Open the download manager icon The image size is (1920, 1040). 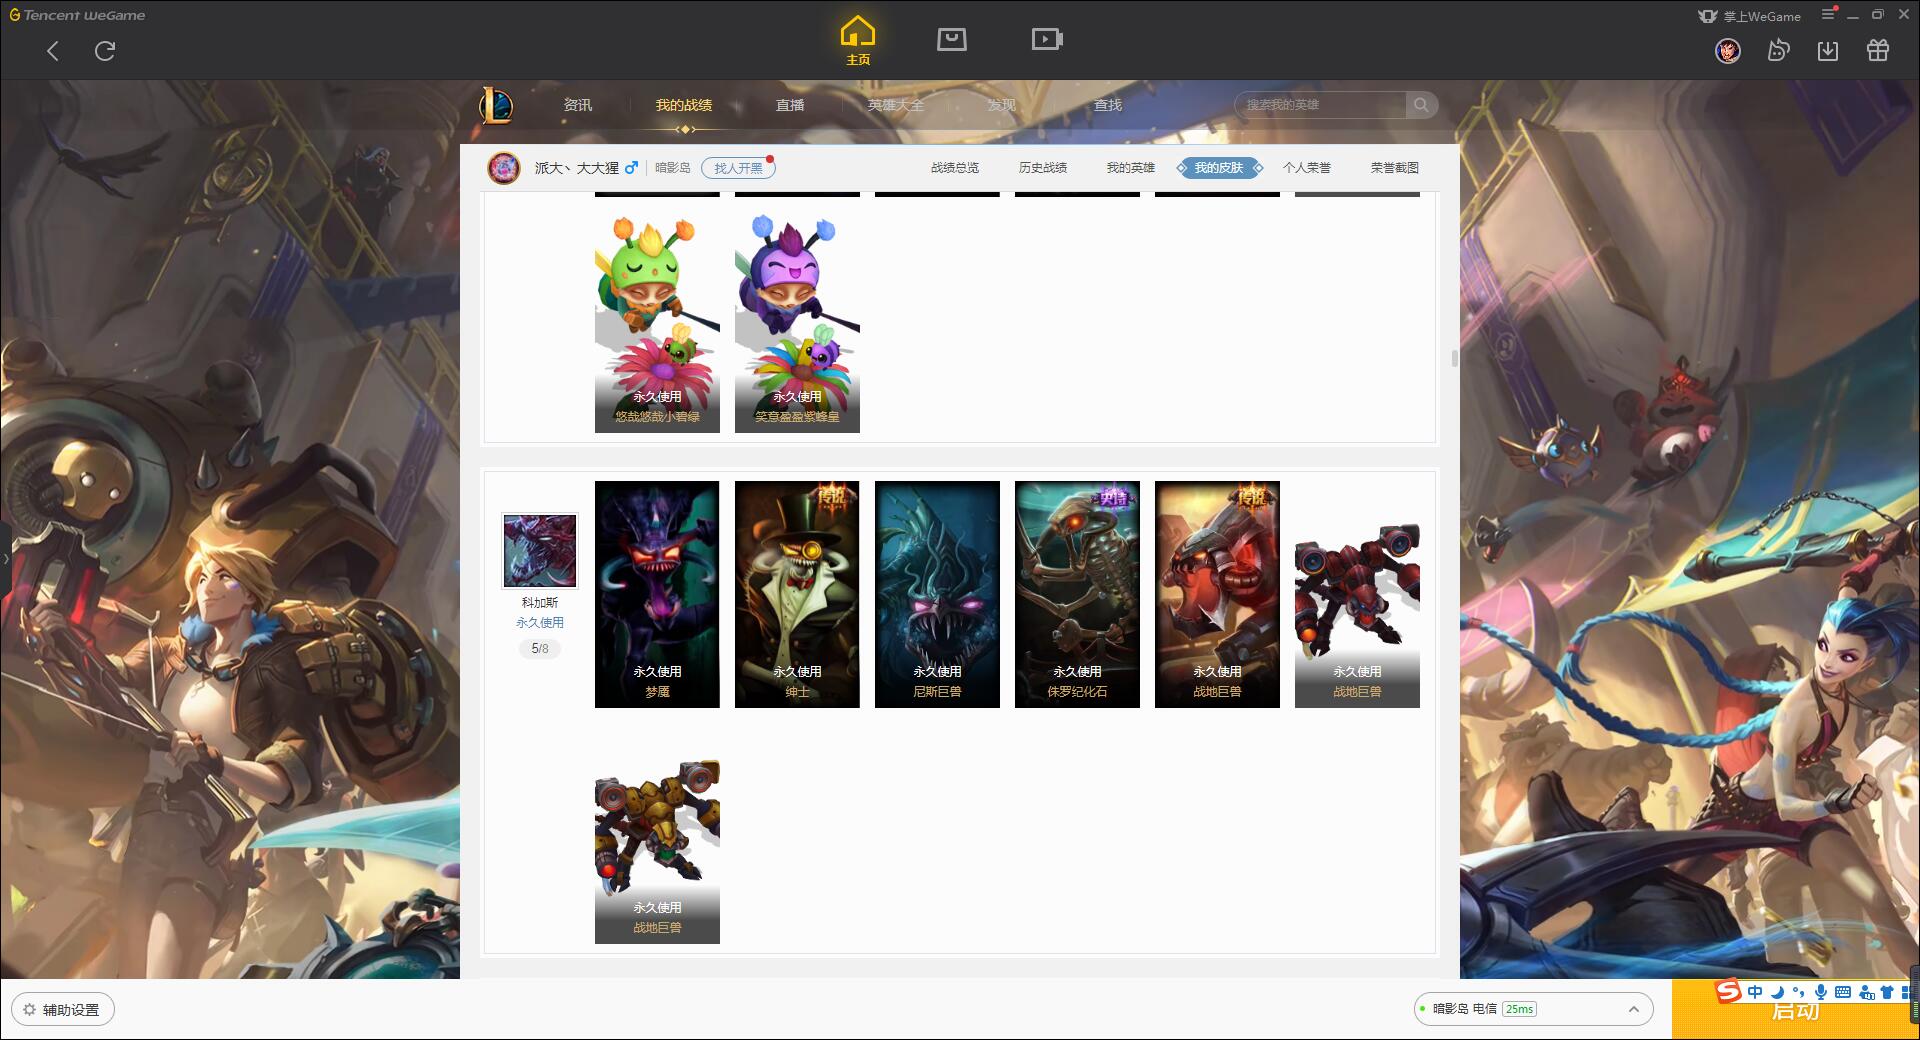pos(1828,50)
